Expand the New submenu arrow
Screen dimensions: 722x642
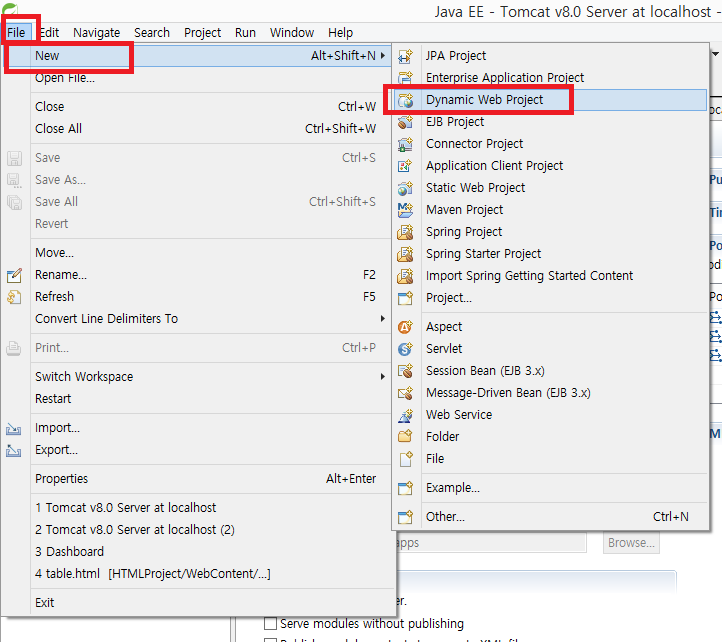point(382,56)
